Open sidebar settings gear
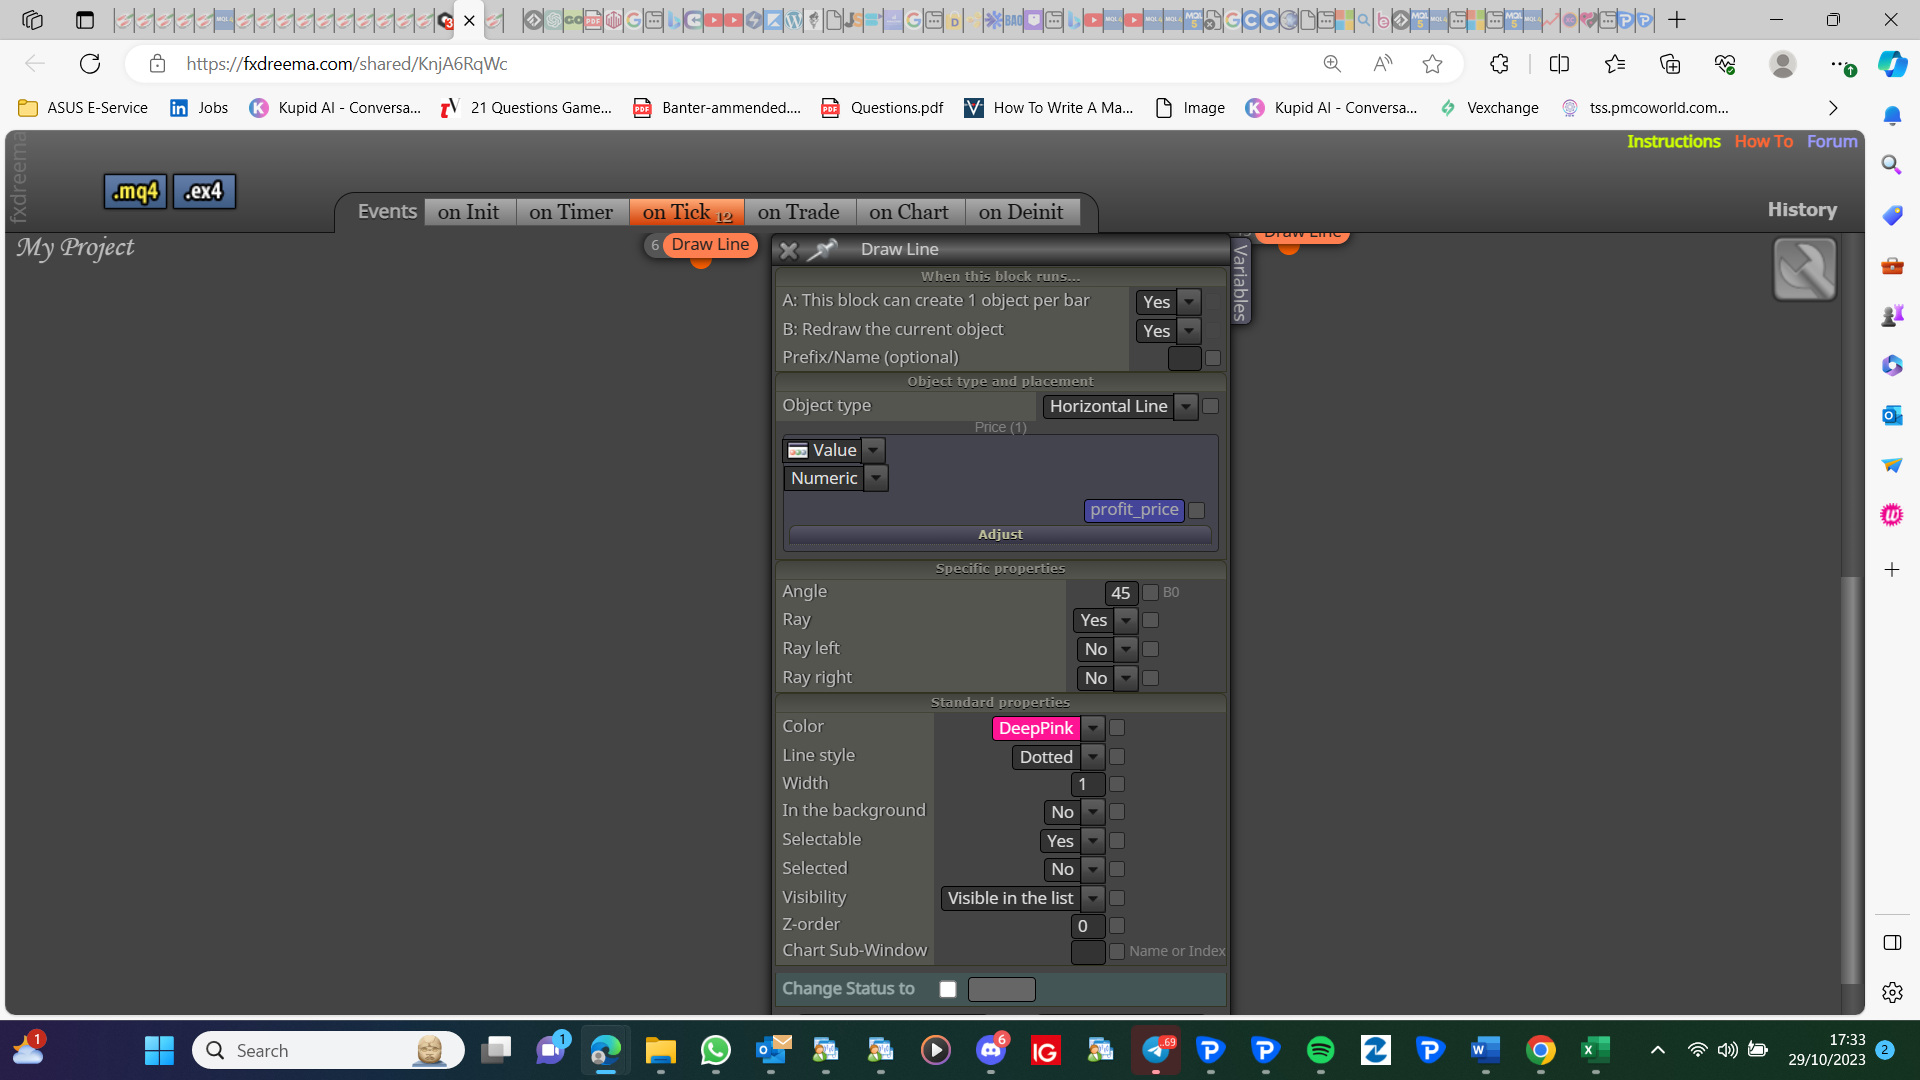This screenshot has height=1080, width=1920. pos(1891,992)
